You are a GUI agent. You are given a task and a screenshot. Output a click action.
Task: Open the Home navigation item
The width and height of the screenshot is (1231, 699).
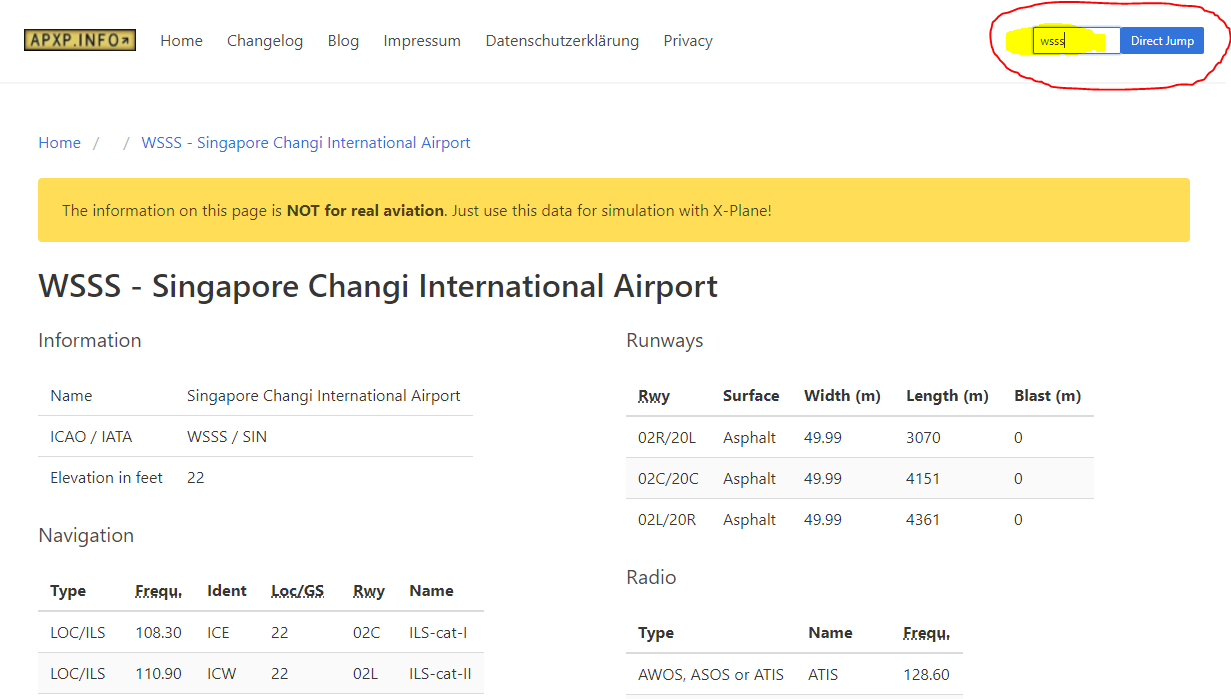[x=181, y=41]
